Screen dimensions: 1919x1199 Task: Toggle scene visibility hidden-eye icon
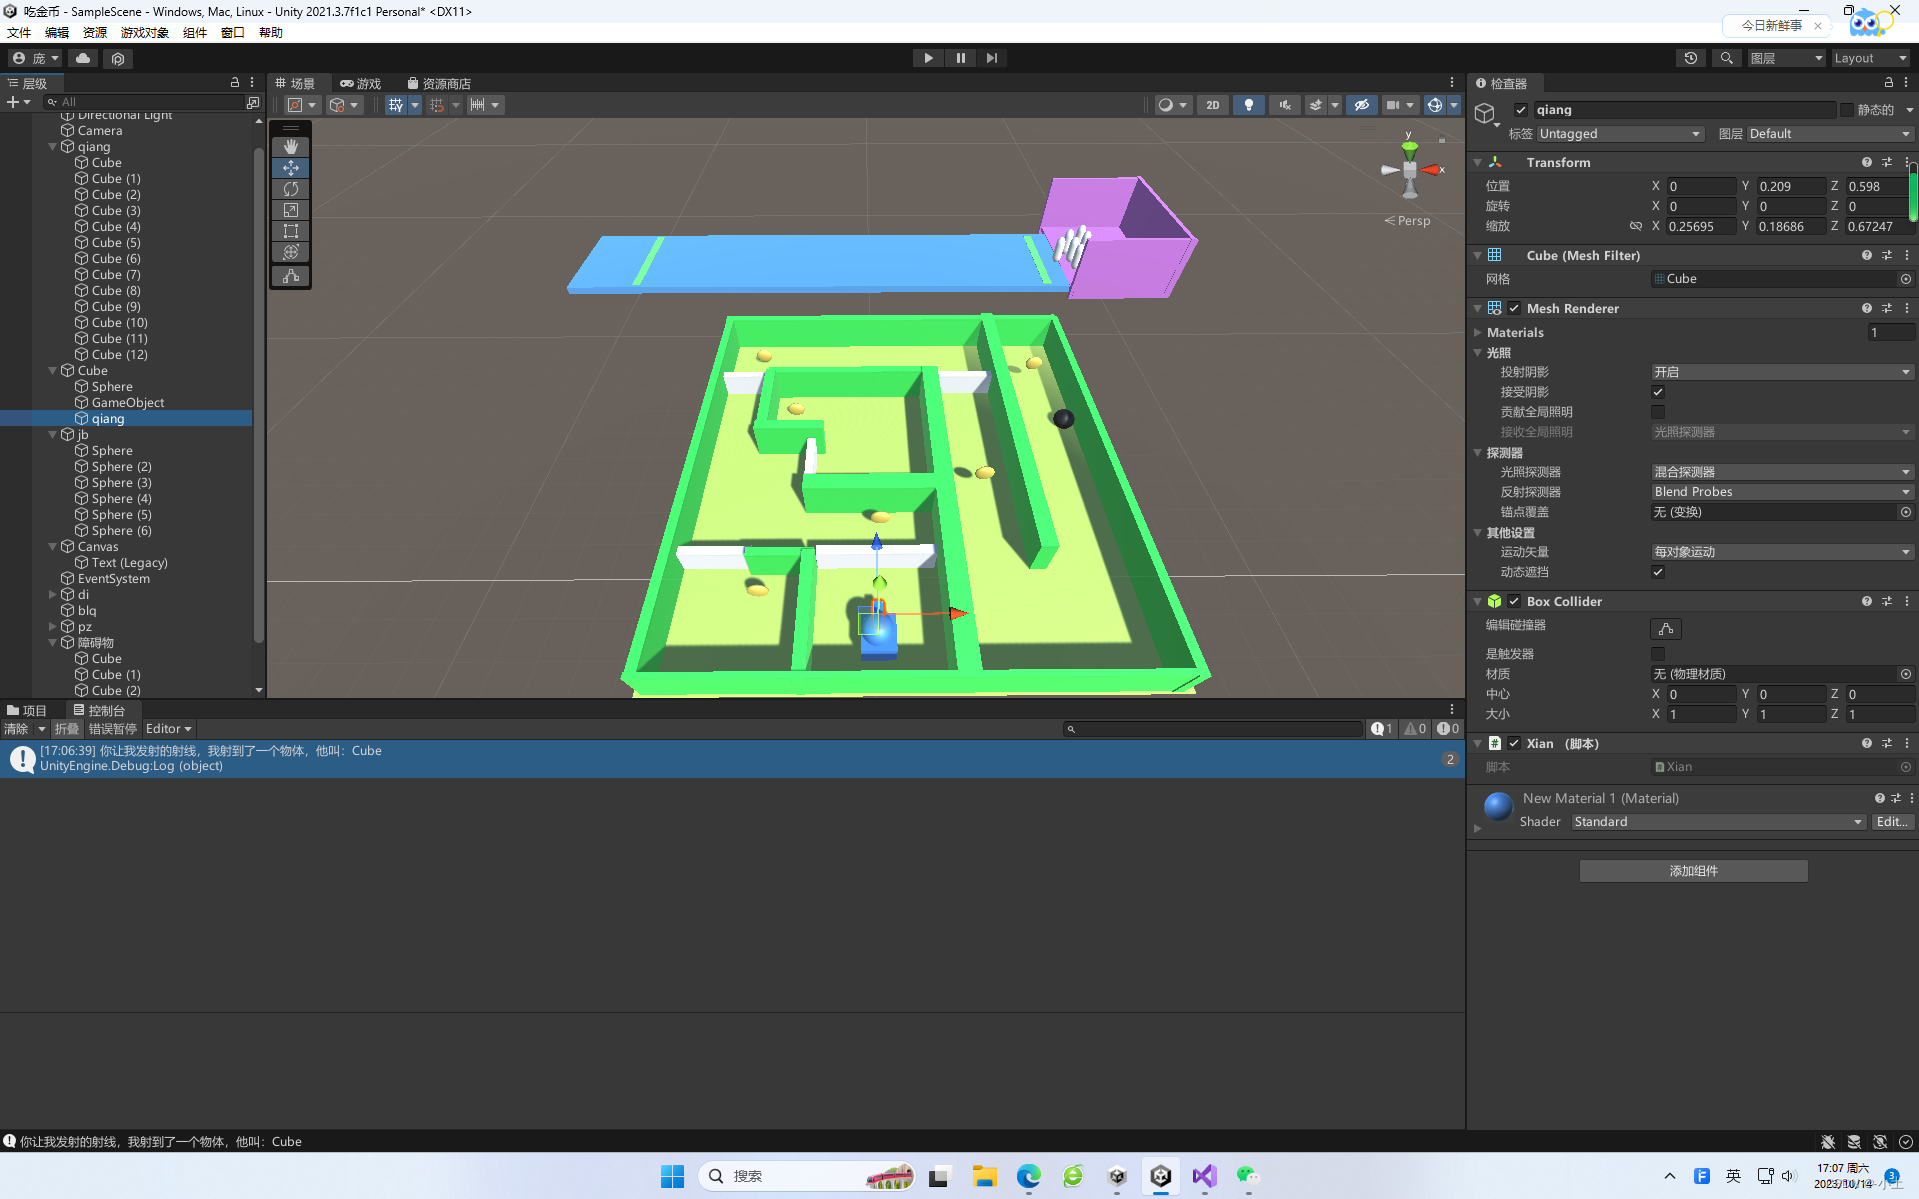click(1361, 105)
